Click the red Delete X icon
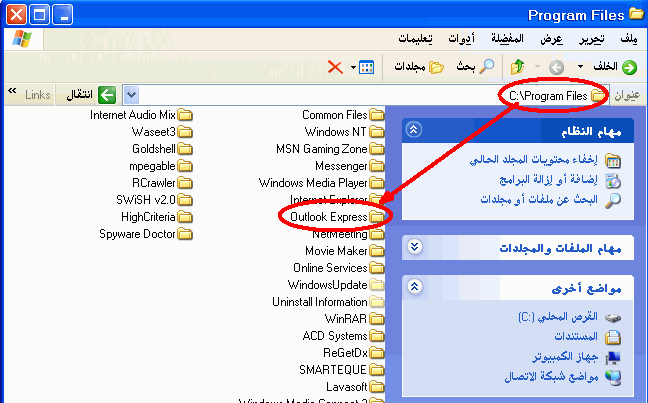The height and width of the screenshot is (403, 648). pyautogui.click(x=335, y=67)
